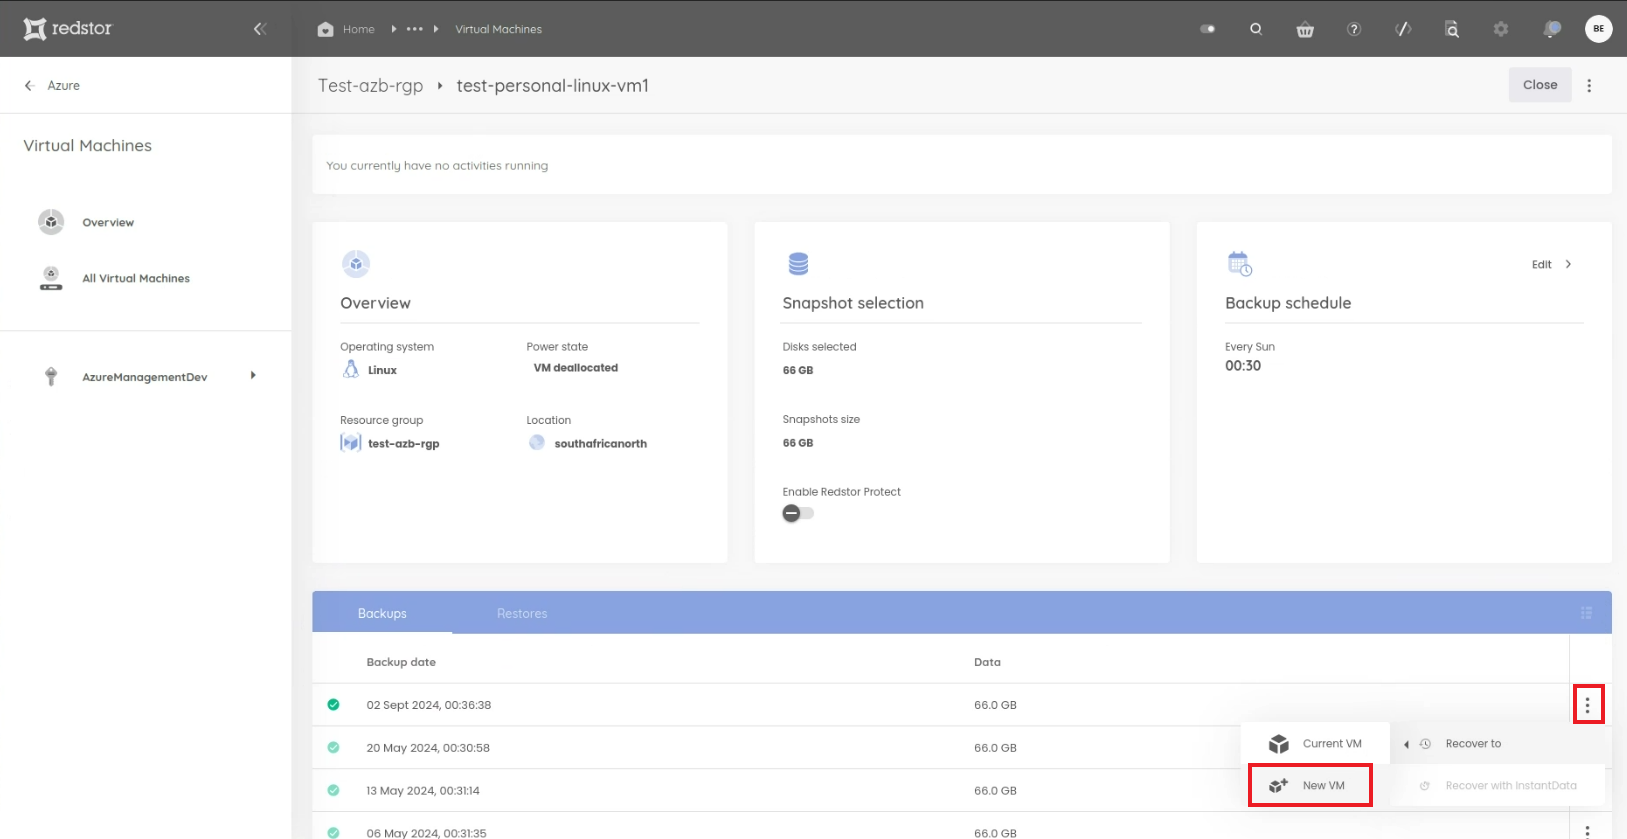Image resolution: width=1627 pixels, height=839 pixels.
Task: Open the Home breadcrumb link
Action: click(x=359, y=29)
